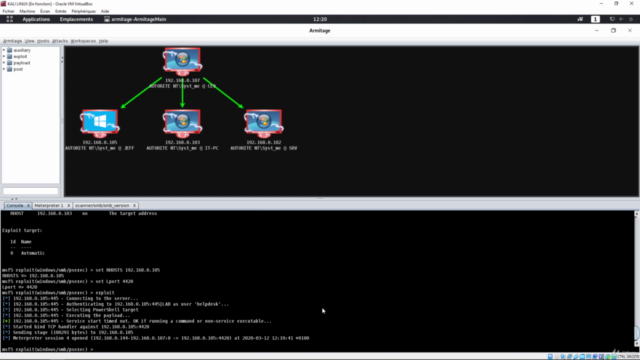Click the workspace indicator showing 1
The height and width of the screenshot is (360, 640).
click(x=596, y=19)
